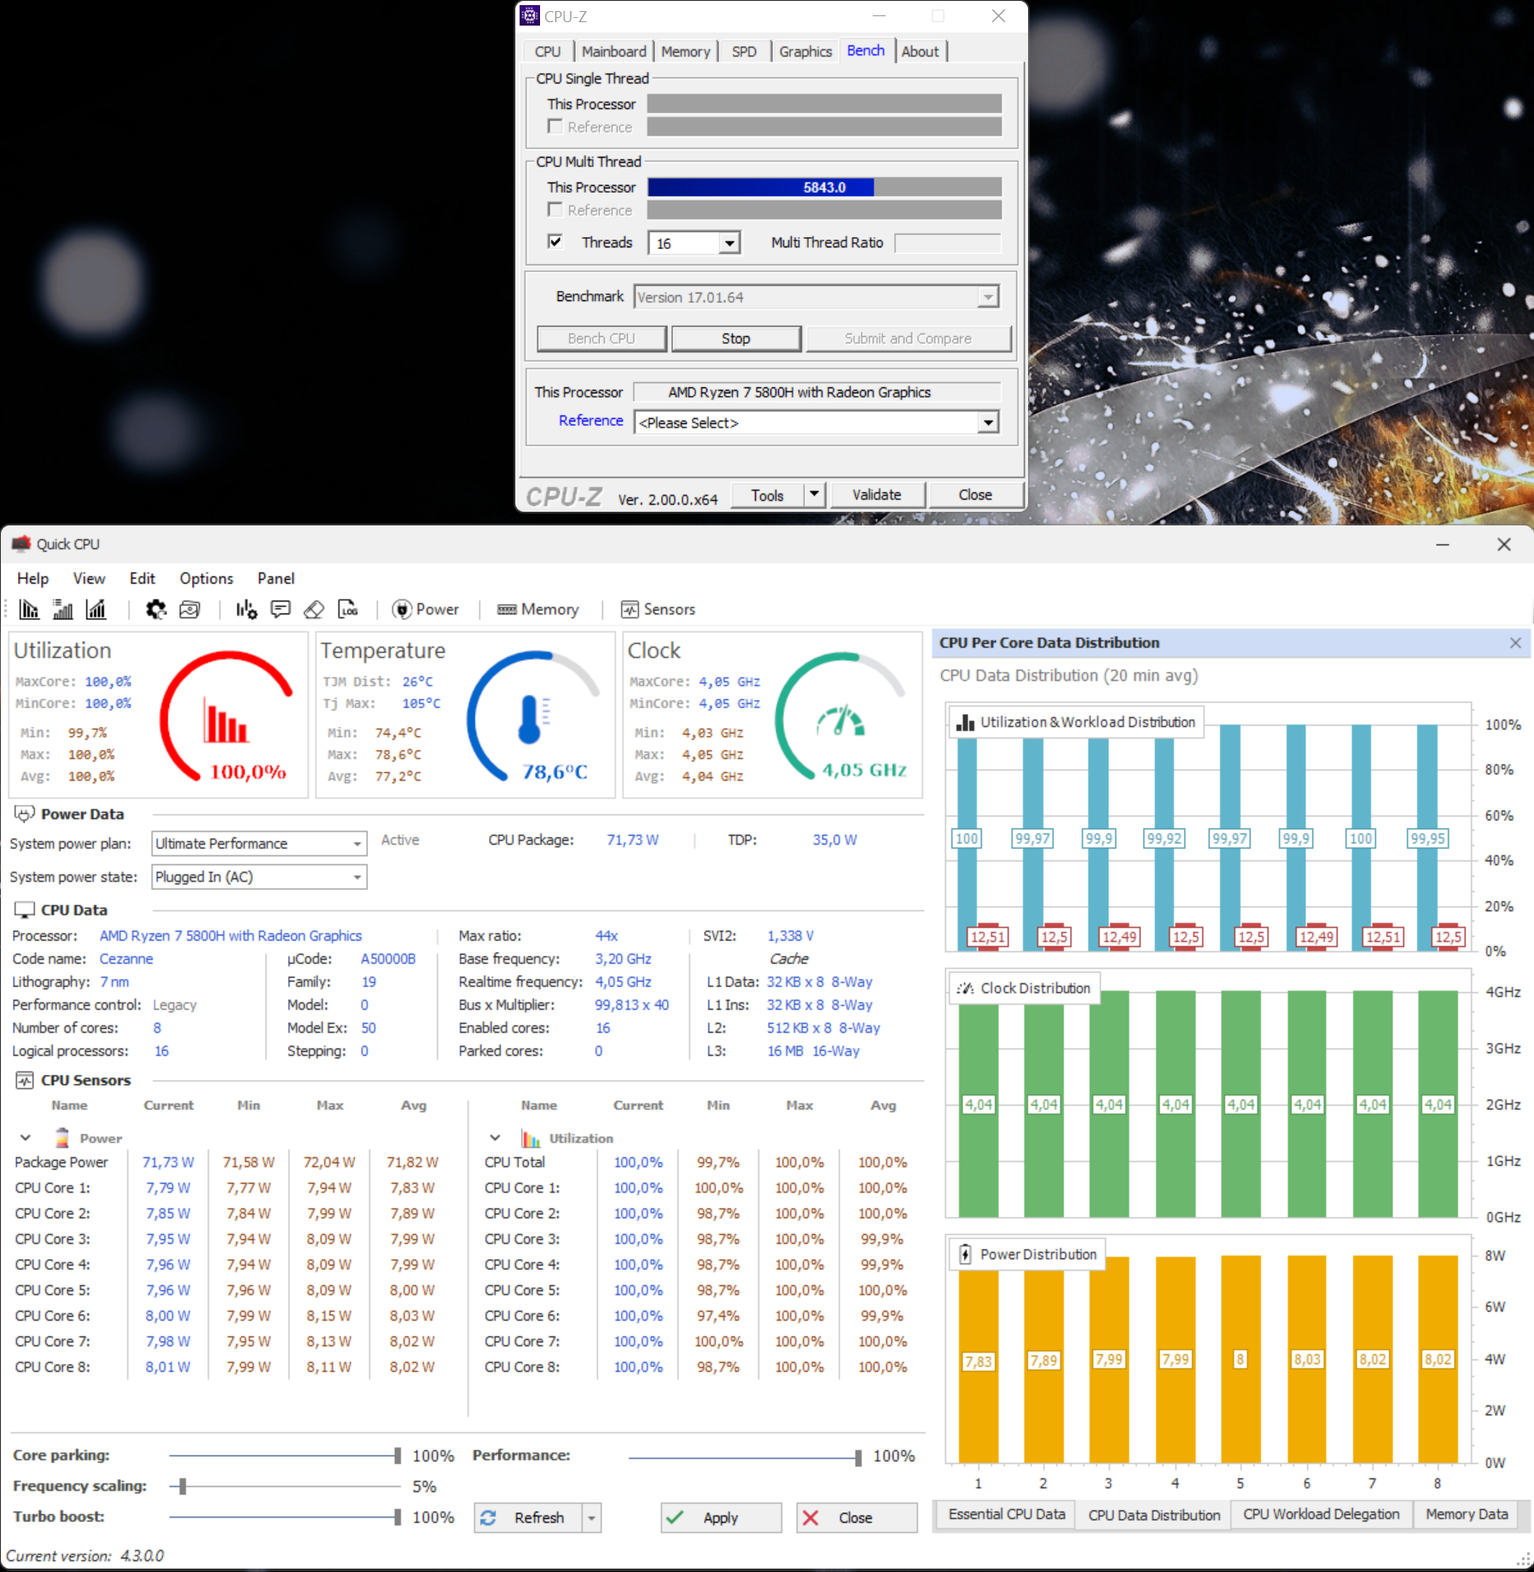Switch to Essential CPU Data tab
The width and height of the screenshot is (1534, 1572).
pos(1006,1514)
